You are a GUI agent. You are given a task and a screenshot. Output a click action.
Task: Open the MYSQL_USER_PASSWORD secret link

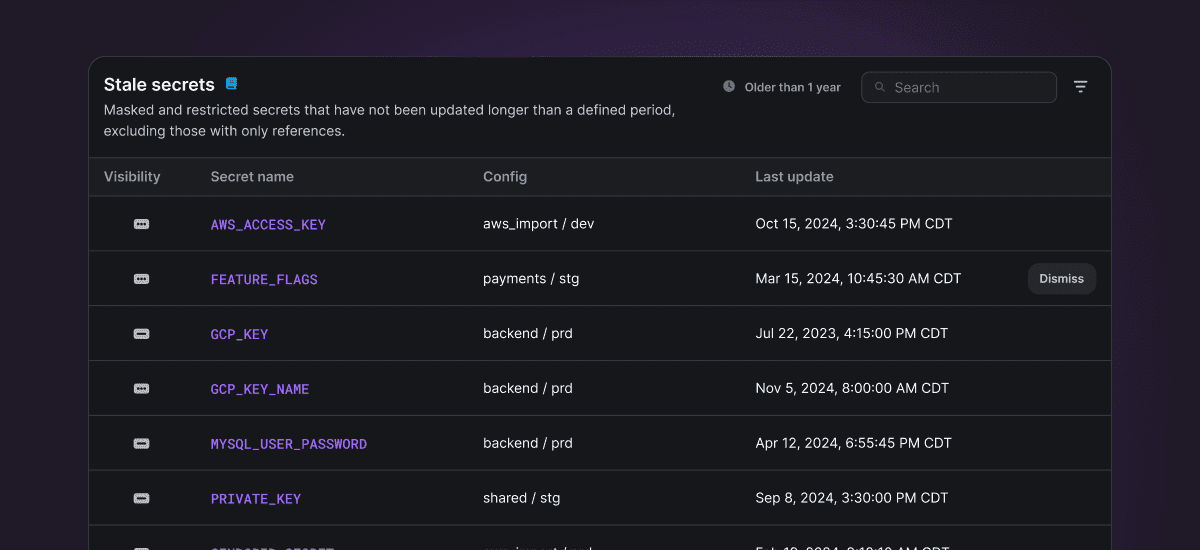click(289, 444)
